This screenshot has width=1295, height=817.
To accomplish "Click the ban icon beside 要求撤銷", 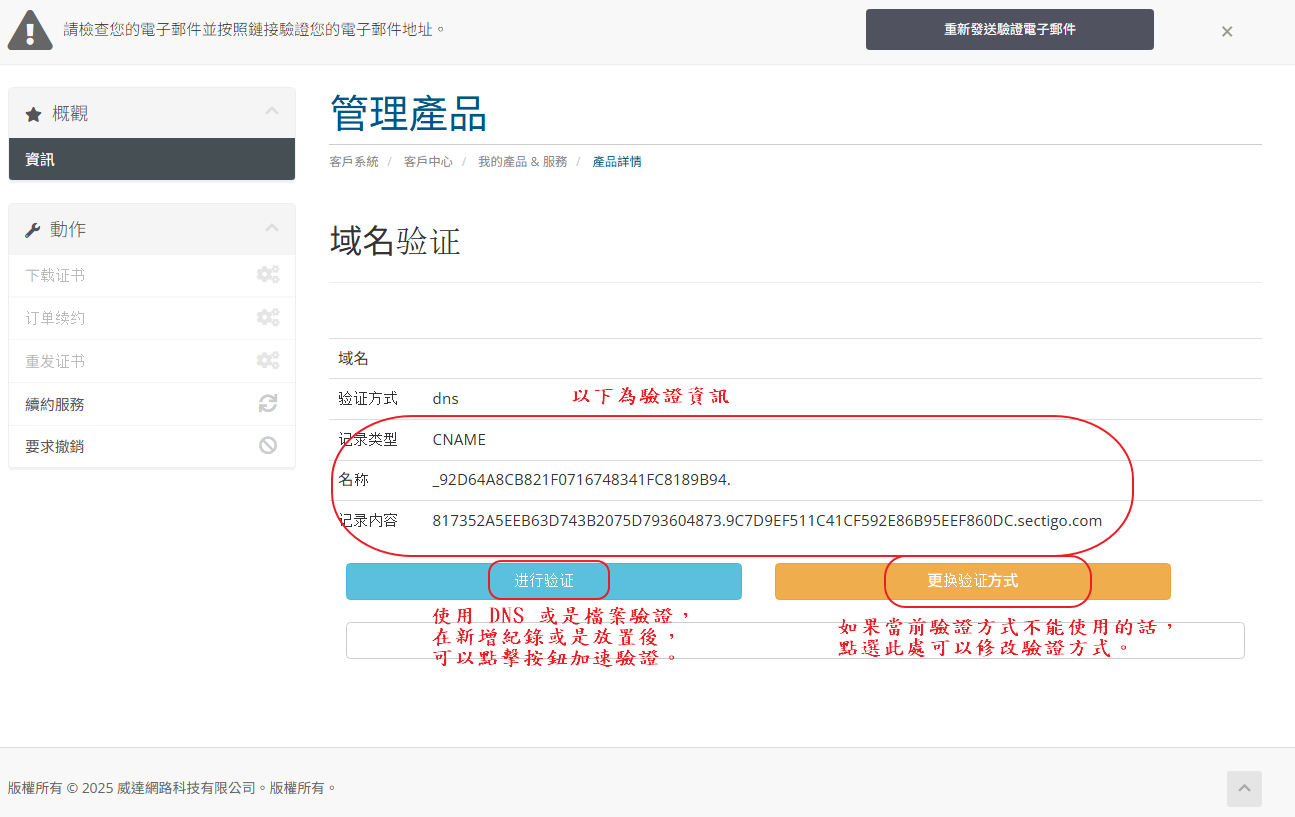I will click(267, 446).
